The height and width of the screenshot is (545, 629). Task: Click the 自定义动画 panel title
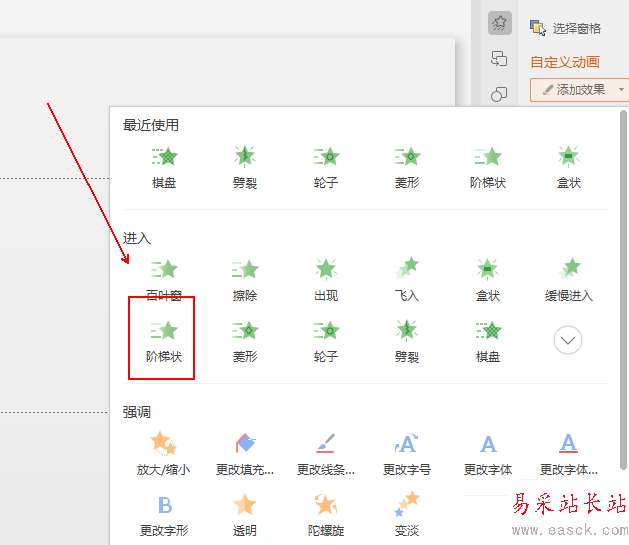(x=565, y=62)
